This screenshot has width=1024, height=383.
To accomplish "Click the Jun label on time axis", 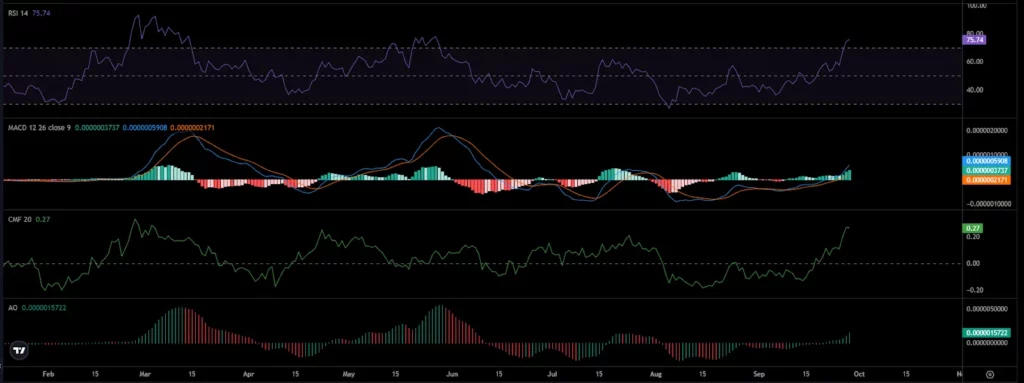I will [453, 375].
